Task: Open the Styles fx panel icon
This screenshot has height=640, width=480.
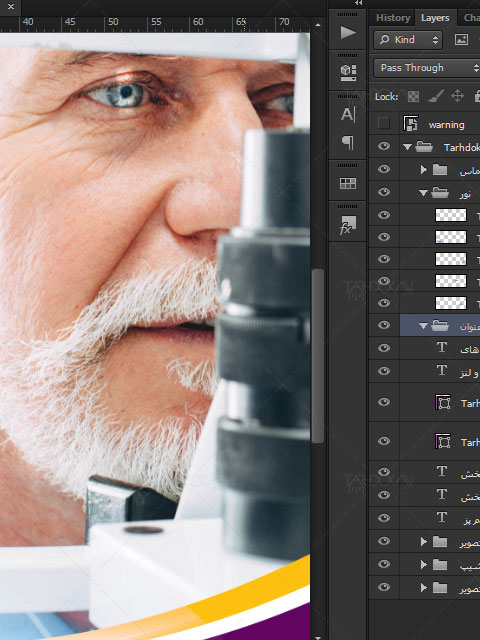Action: [348, 225]
